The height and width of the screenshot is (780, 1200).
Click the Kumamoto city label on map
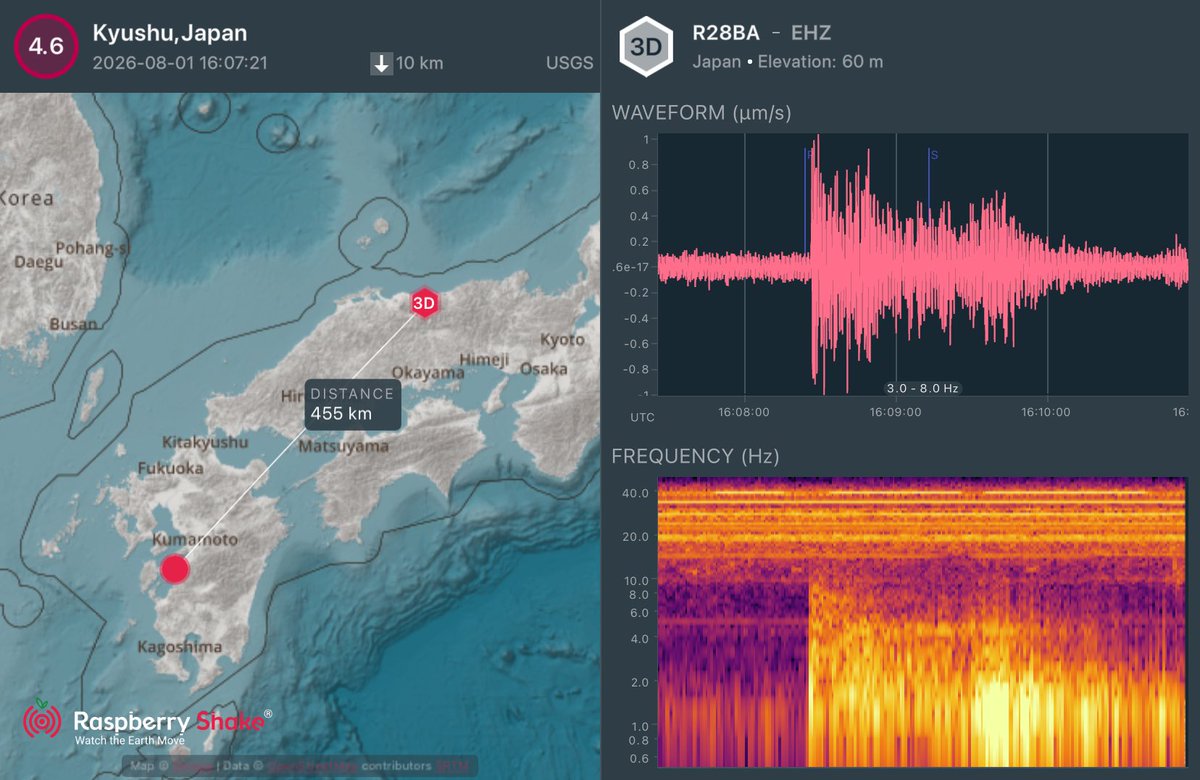click(195, 540)
